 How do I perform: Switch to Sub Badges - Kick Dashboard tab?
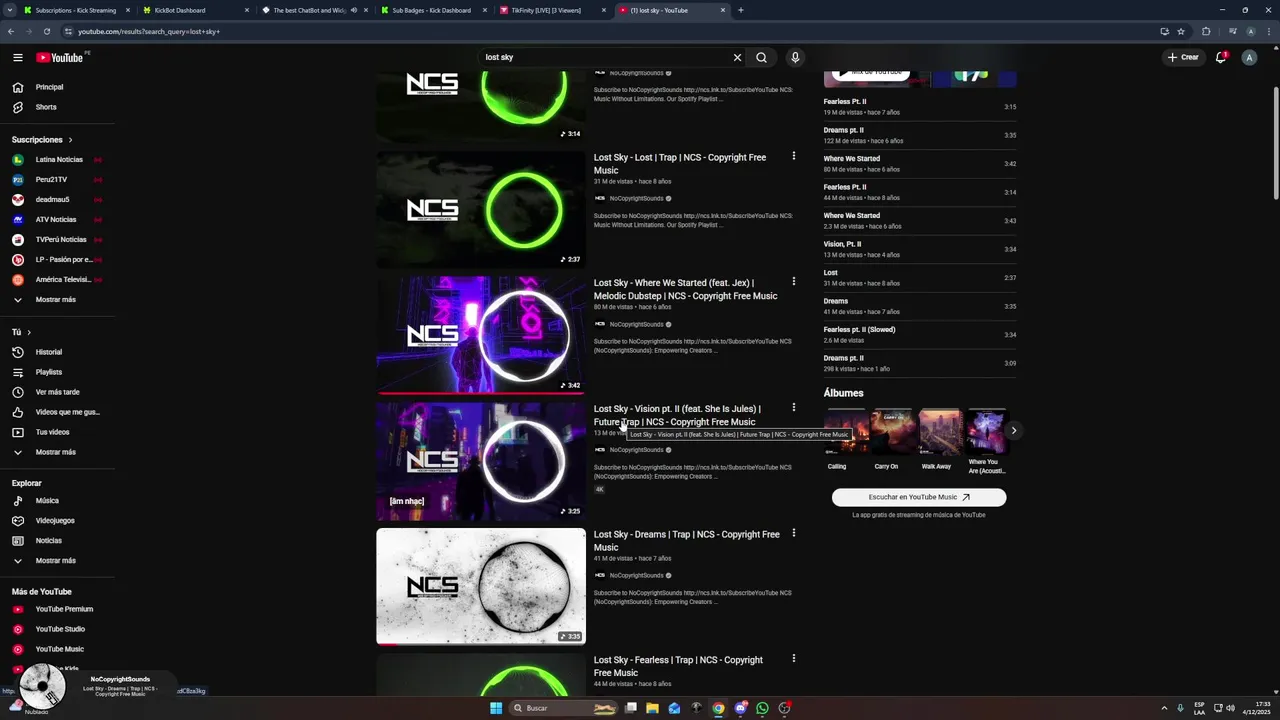tap(431, 10)
